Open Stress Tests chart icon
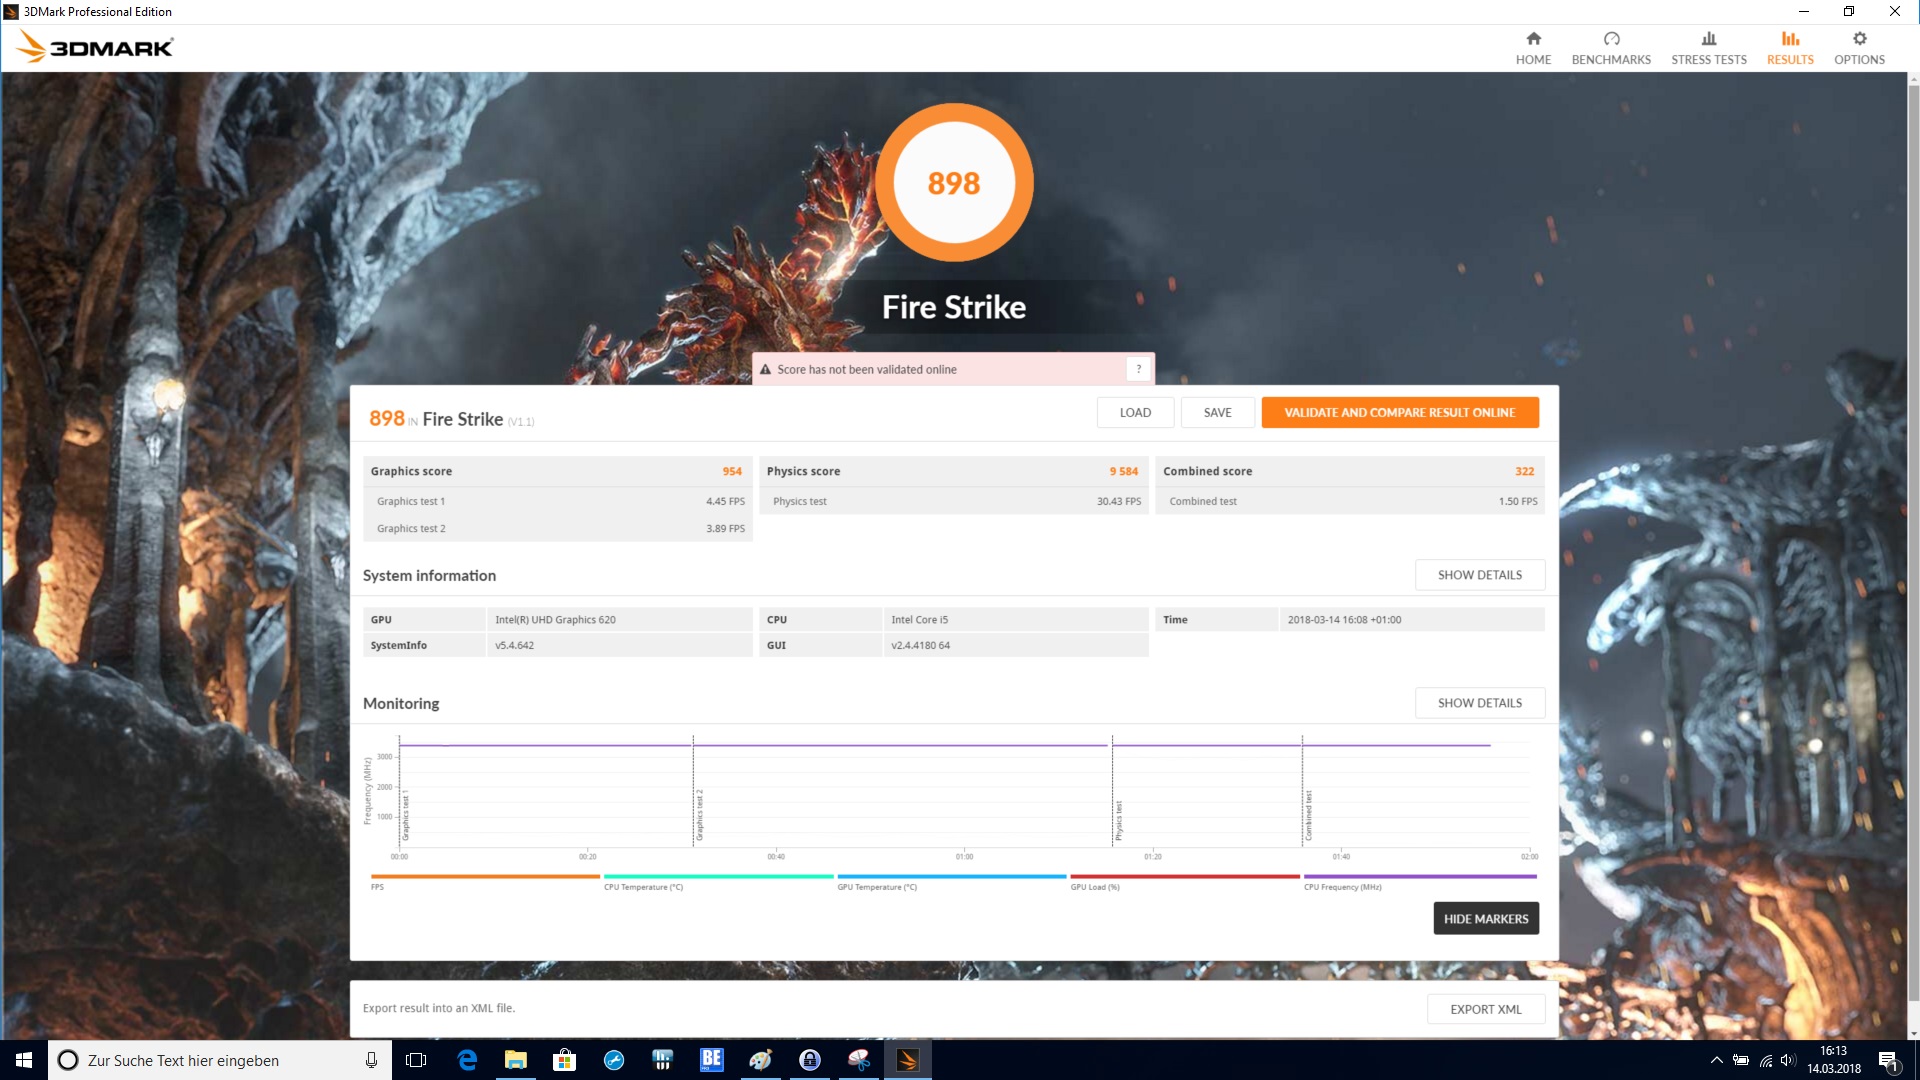 tap(1708, 39)
